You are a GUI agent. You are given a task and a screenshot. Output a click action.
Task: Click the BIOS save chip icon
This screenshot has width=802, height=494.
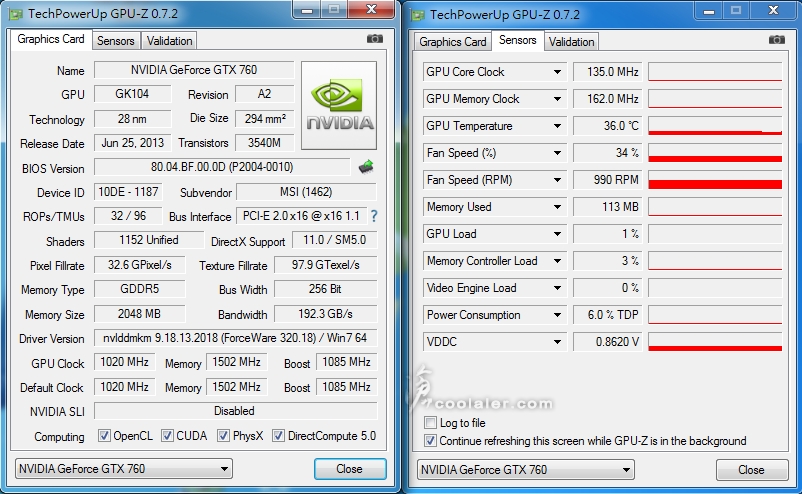click(x=366, y=167)
